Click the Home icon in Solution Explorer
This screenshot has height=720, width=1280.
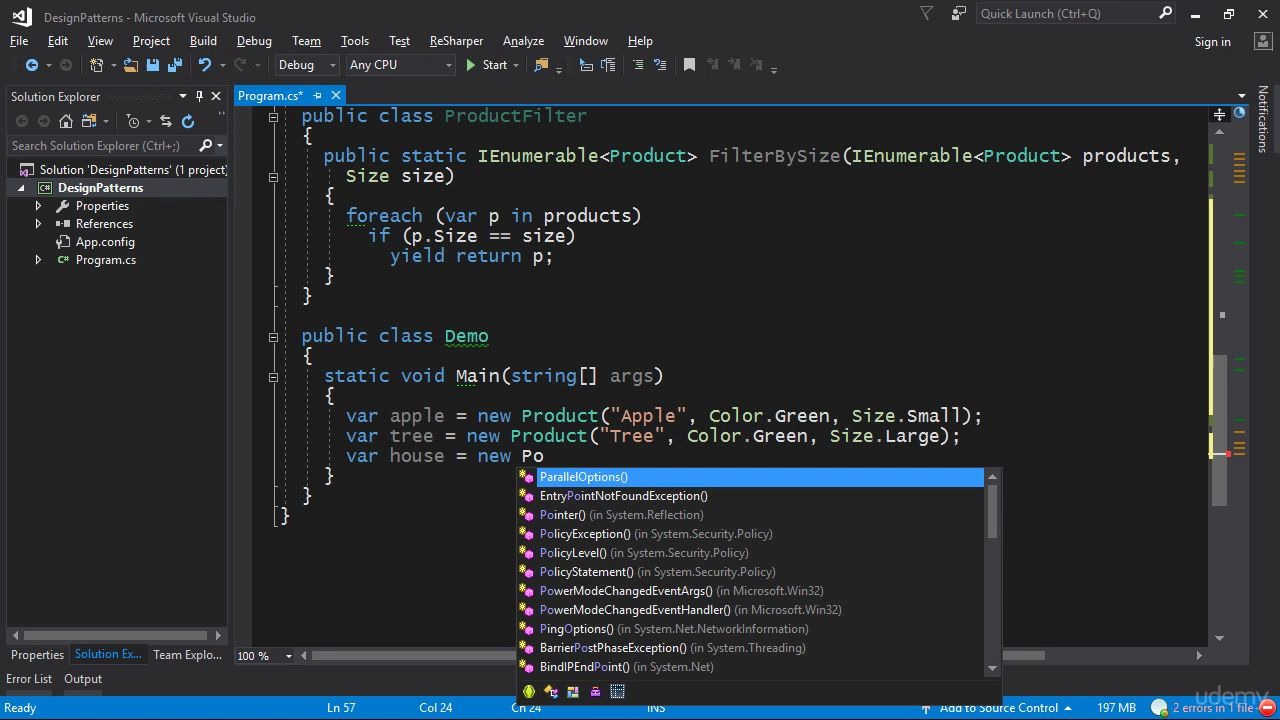point(66,121)
